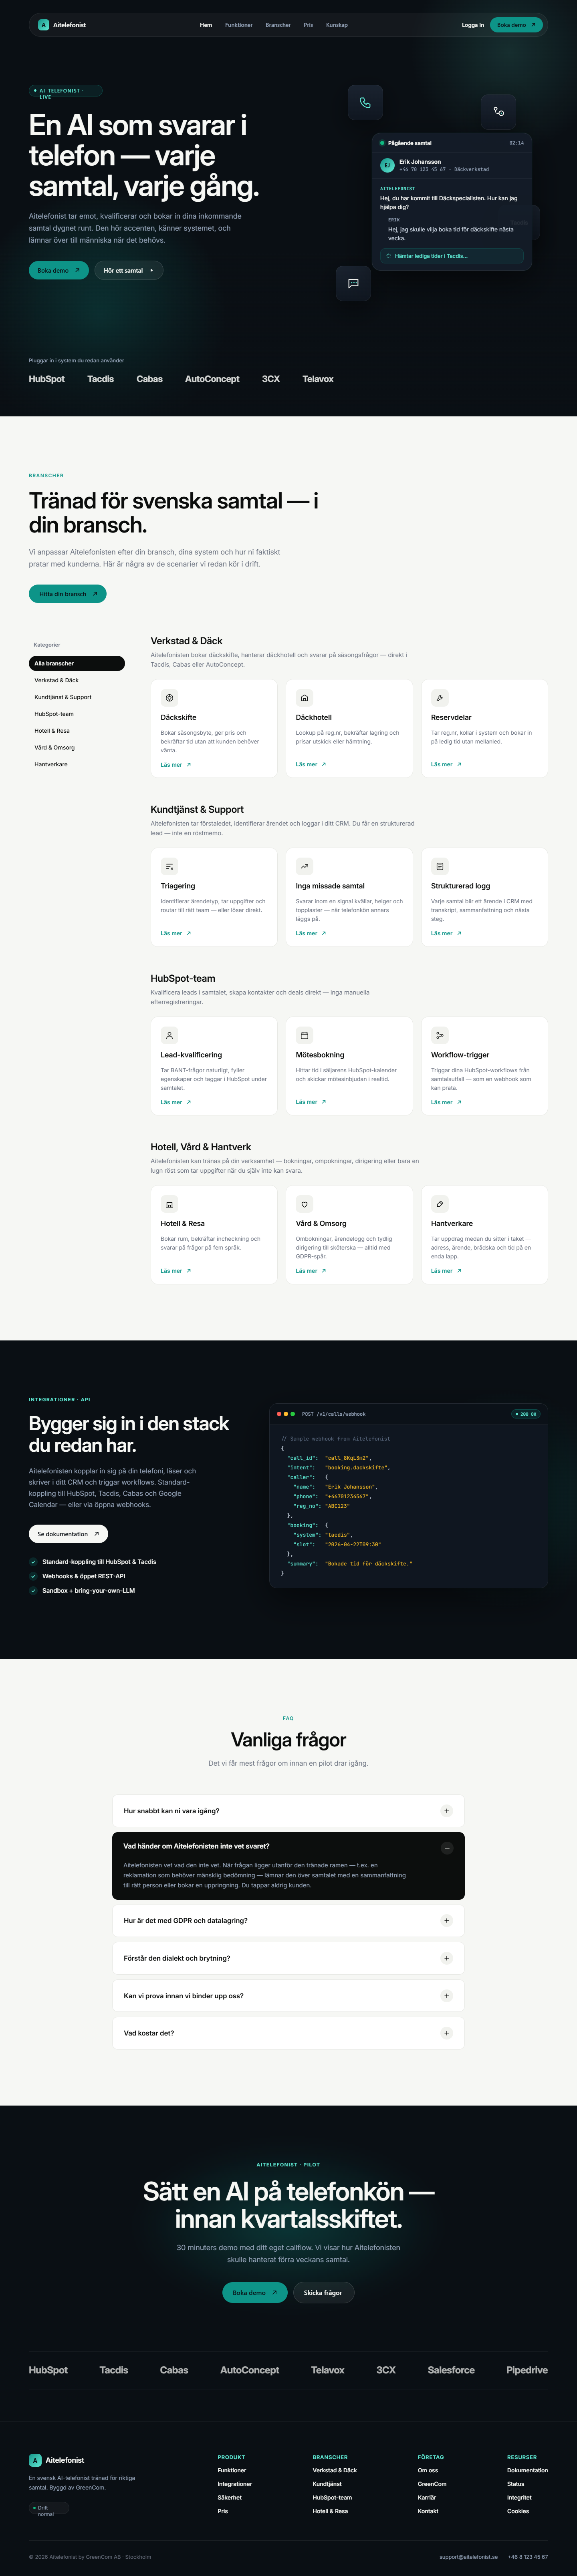Expand 'Kan vi prova innan vi binder upp oss?'
577x2576 pixels.
[288, 1996]
